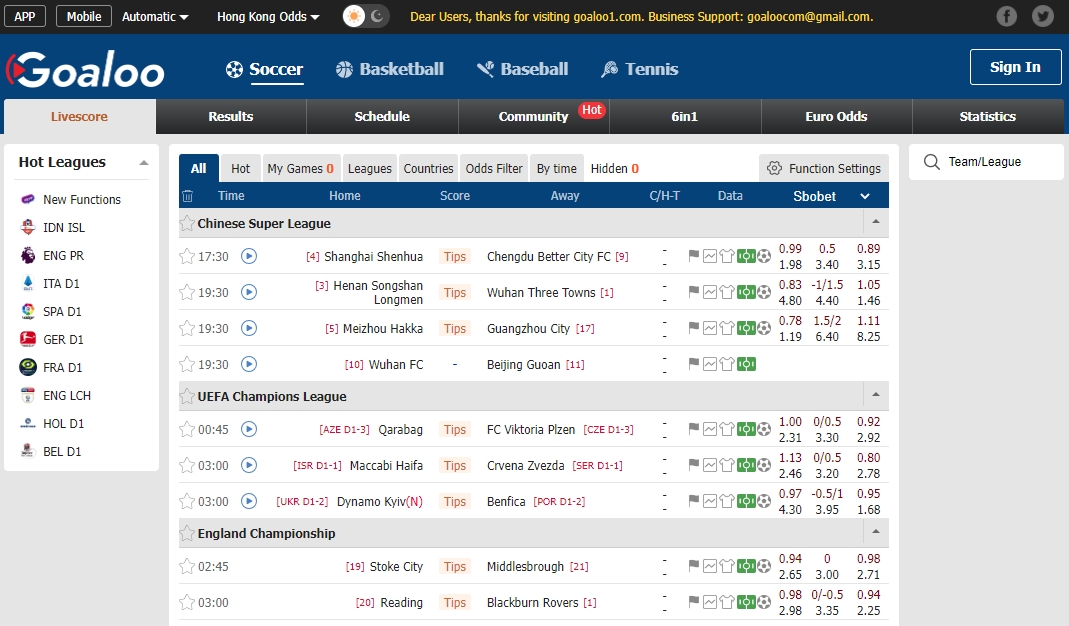Open the Basketball section
The width and height of the screenshot is (1069, 626).
pyautogui.click(x=390, y=69)
